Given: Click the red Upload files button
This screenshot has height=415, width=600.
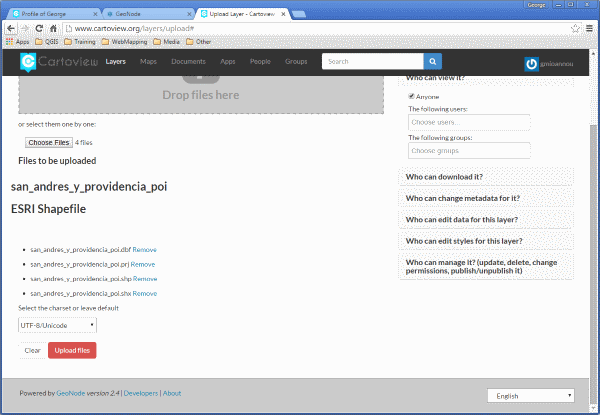Looking at the screenshot, I should coord(72,350).
